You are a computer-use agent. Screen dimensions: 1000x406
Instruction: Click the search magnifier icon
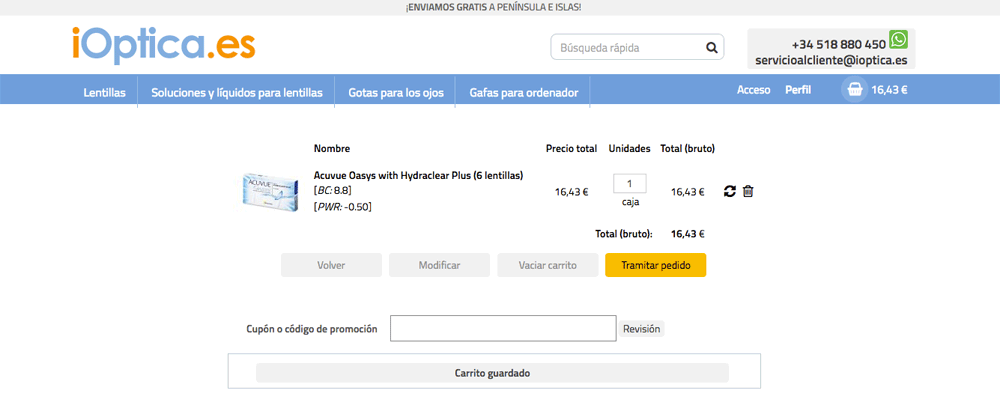pyautogui.click(x=711, y=48)
